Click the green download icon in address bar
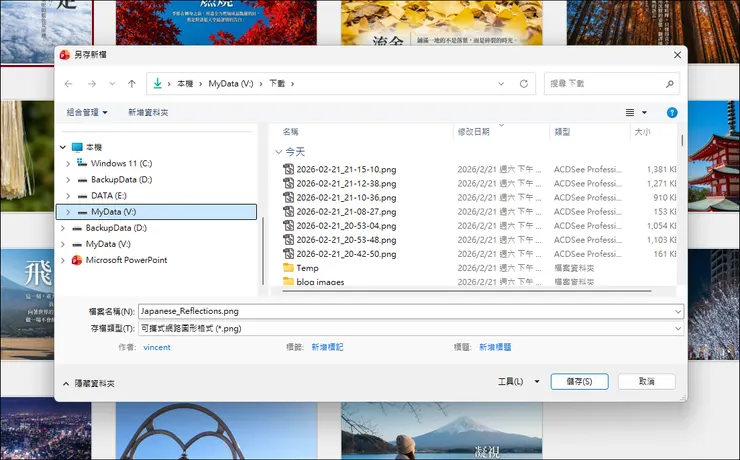This screenshot has height=460, width=740. pos(158,84)
